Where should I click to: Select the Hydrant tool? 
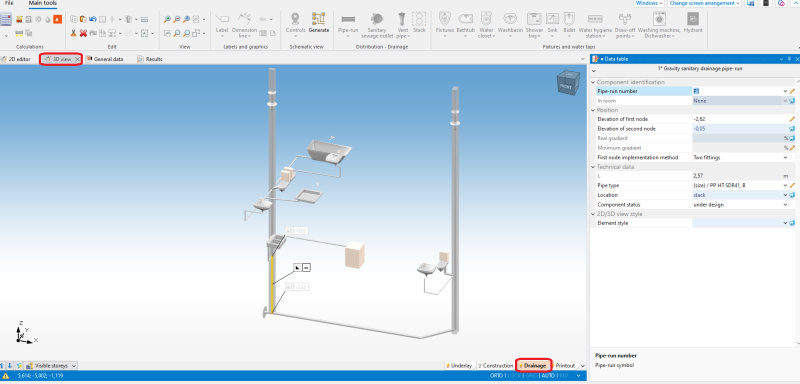(x=693, y=22)
